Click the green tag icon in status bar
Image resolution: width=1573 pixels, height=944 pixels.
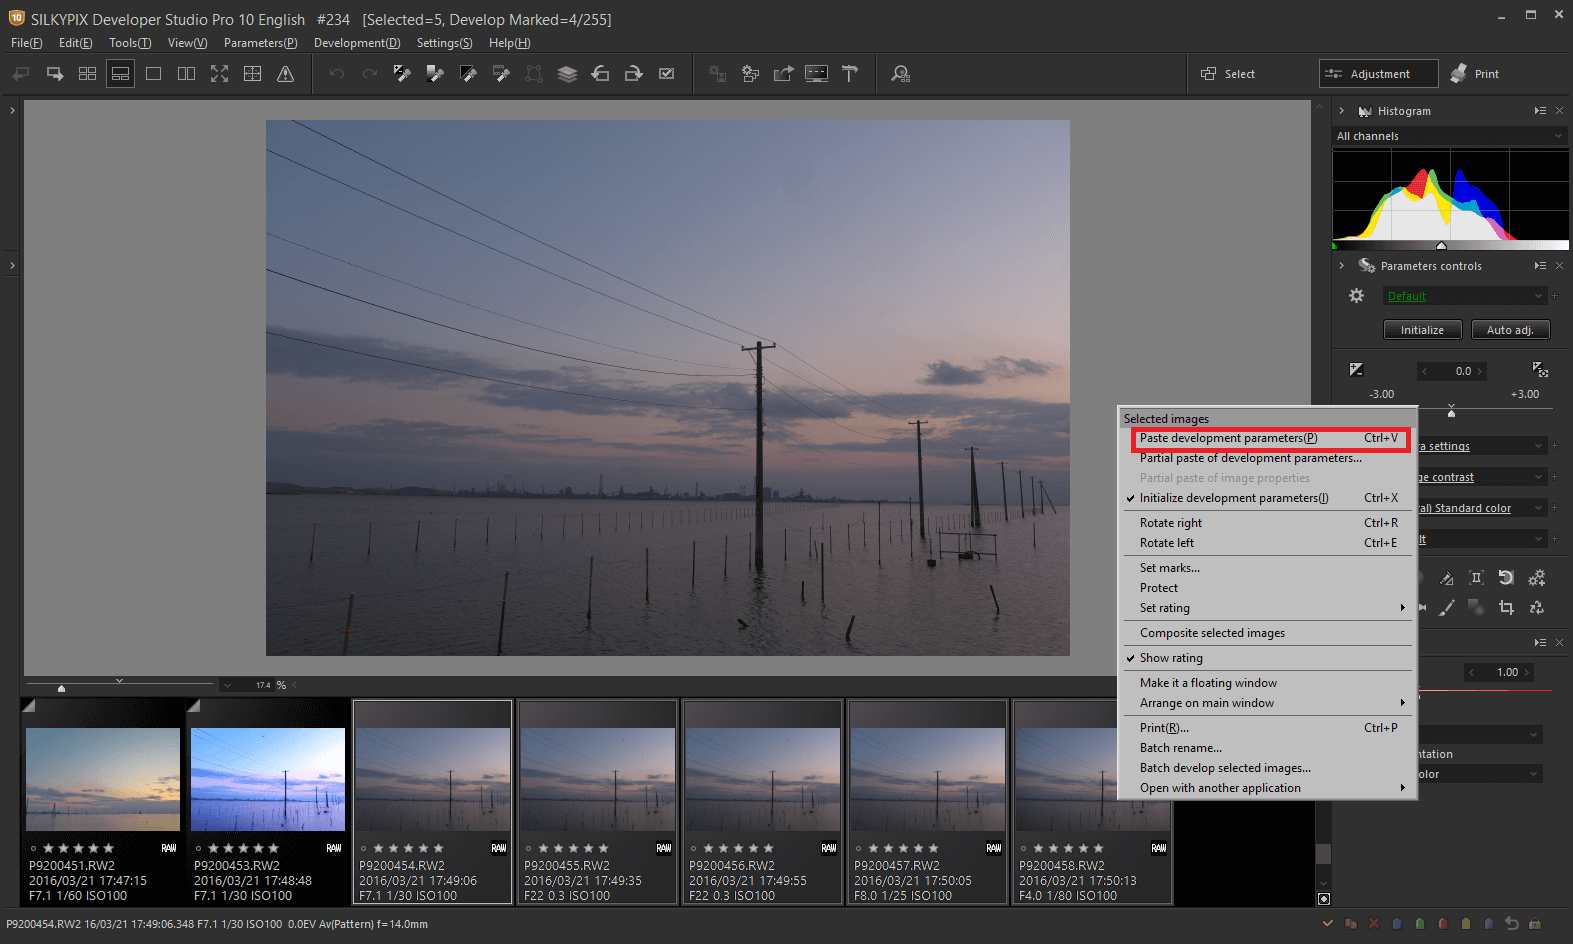(1420, 924)
